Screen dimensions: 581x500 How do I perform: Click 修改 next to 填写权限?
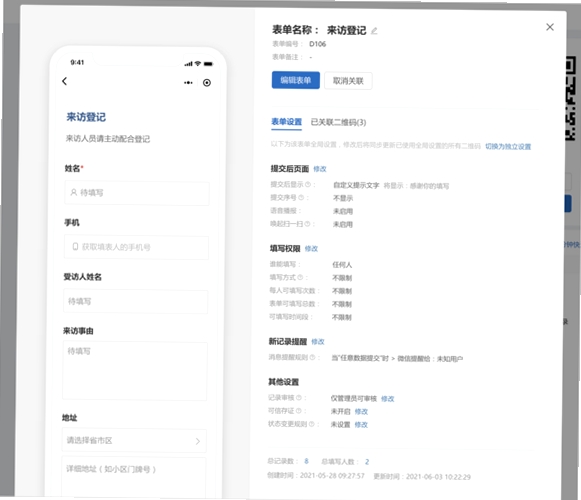(311, 249)
